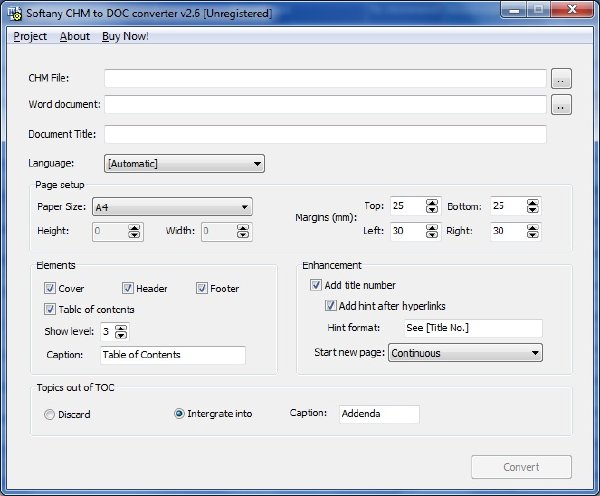Select the Discard radio button
The height and width of the screenshot is (496, 600).
coord(49,414)
